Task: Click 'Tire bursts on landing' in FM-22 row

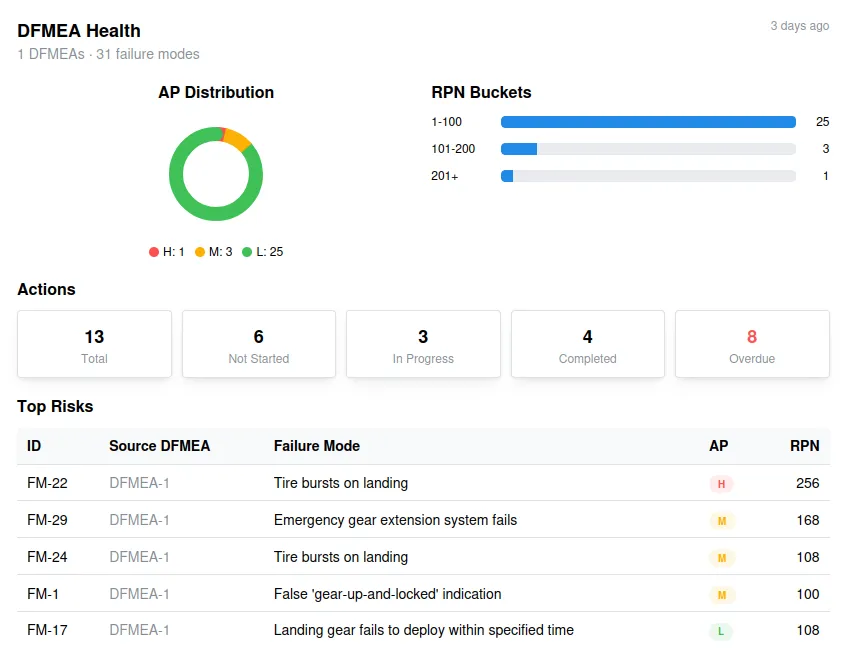Action: 341,483
